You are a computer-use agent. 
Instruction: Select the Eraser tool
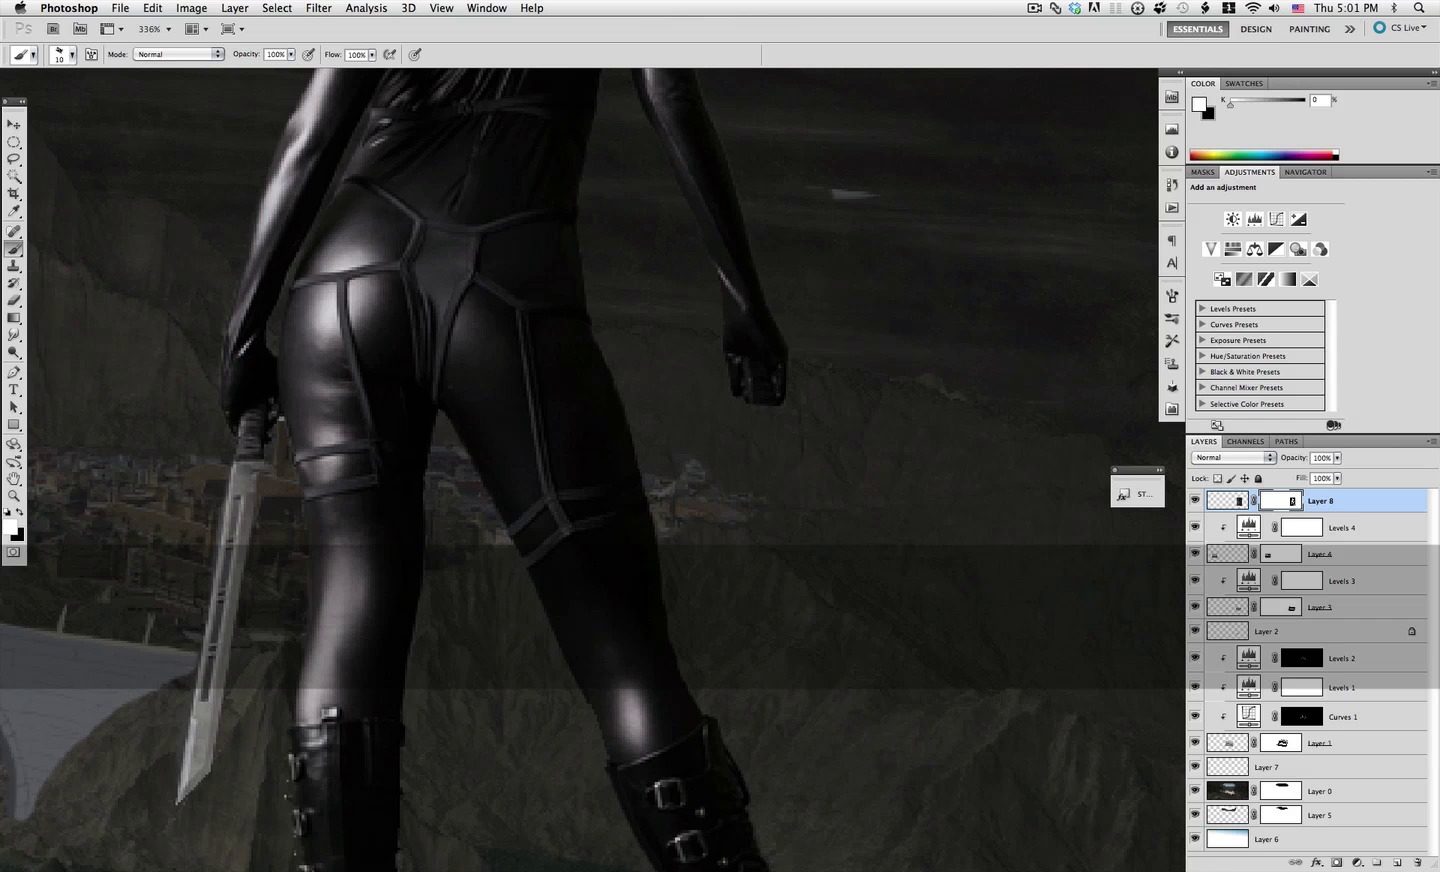(14, 300)
